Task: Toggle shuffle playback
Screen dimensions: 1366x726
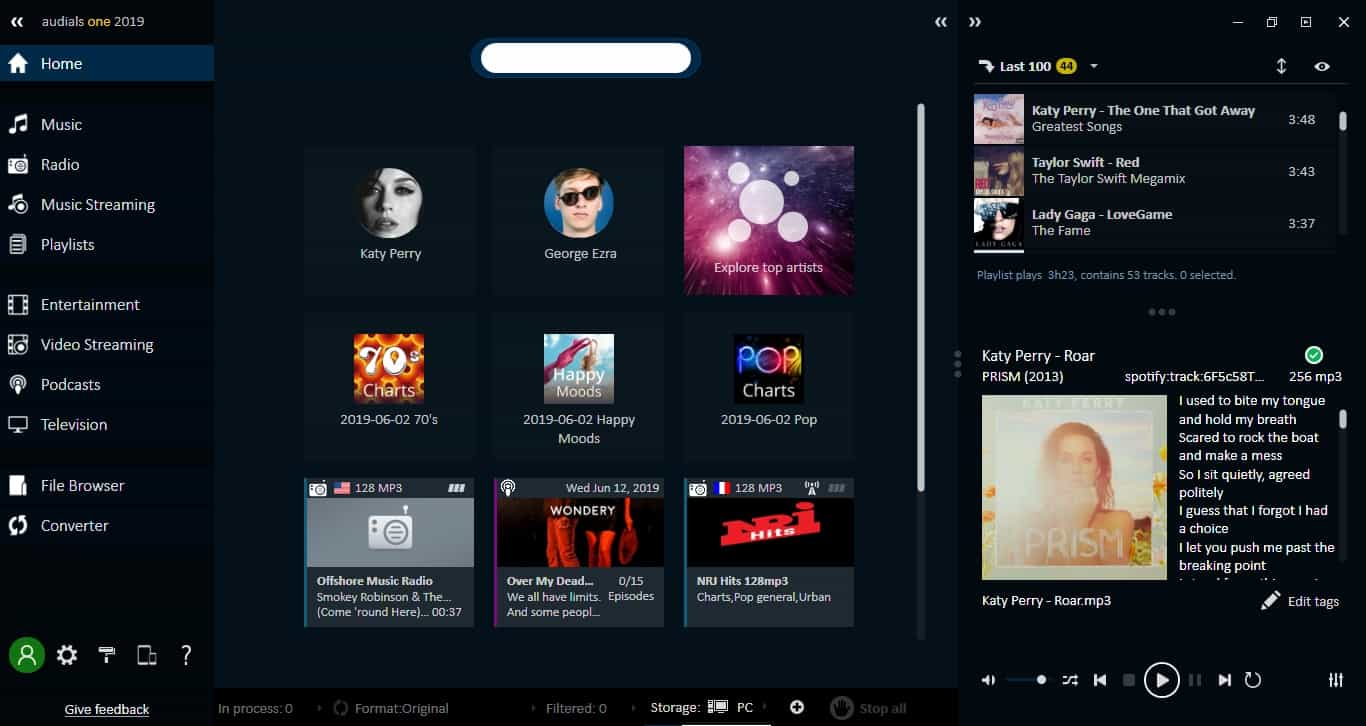Action: point(1070,680)
